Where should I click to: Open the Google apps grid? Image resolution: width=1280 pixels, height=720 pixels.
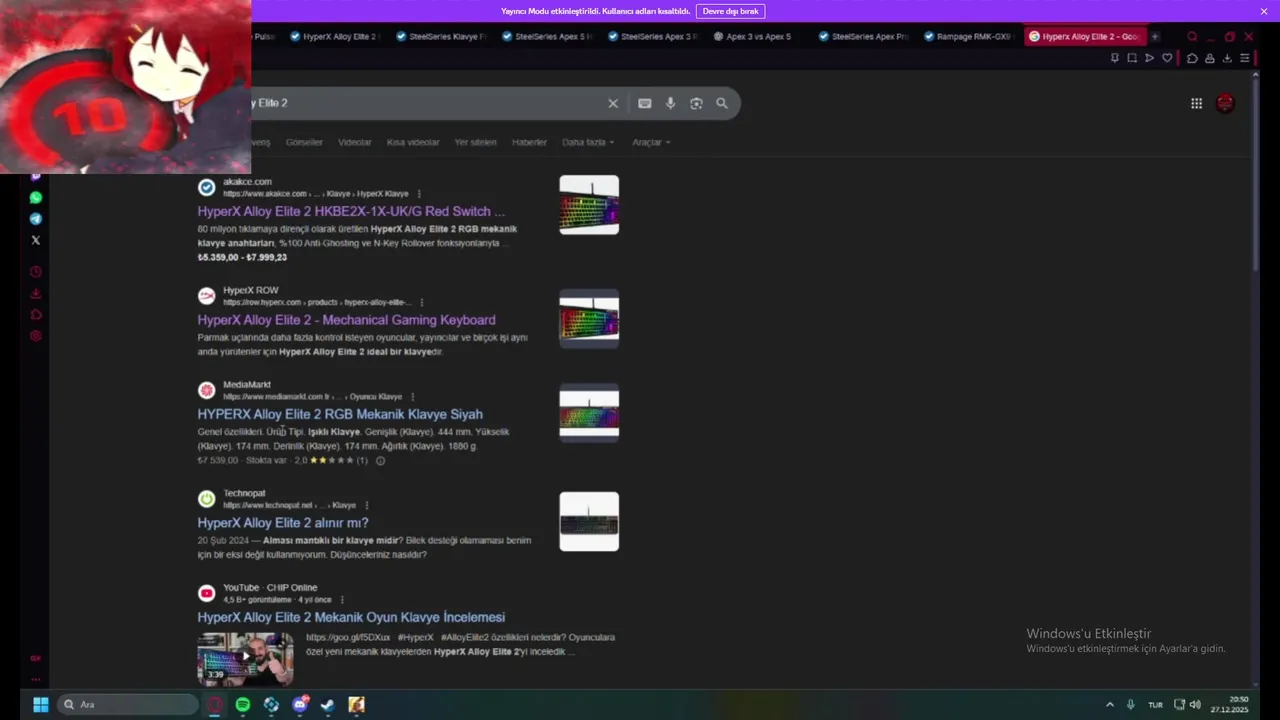[x=1196, y=103]
